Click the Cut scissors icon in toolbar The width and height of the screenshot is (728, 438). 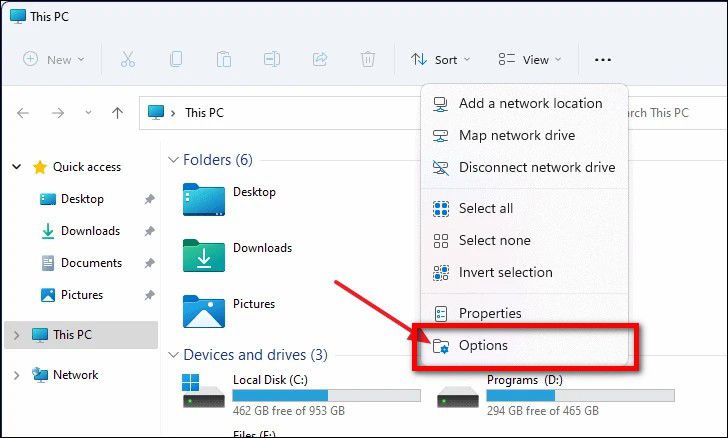pyautogui.click(x=128, y=59)
